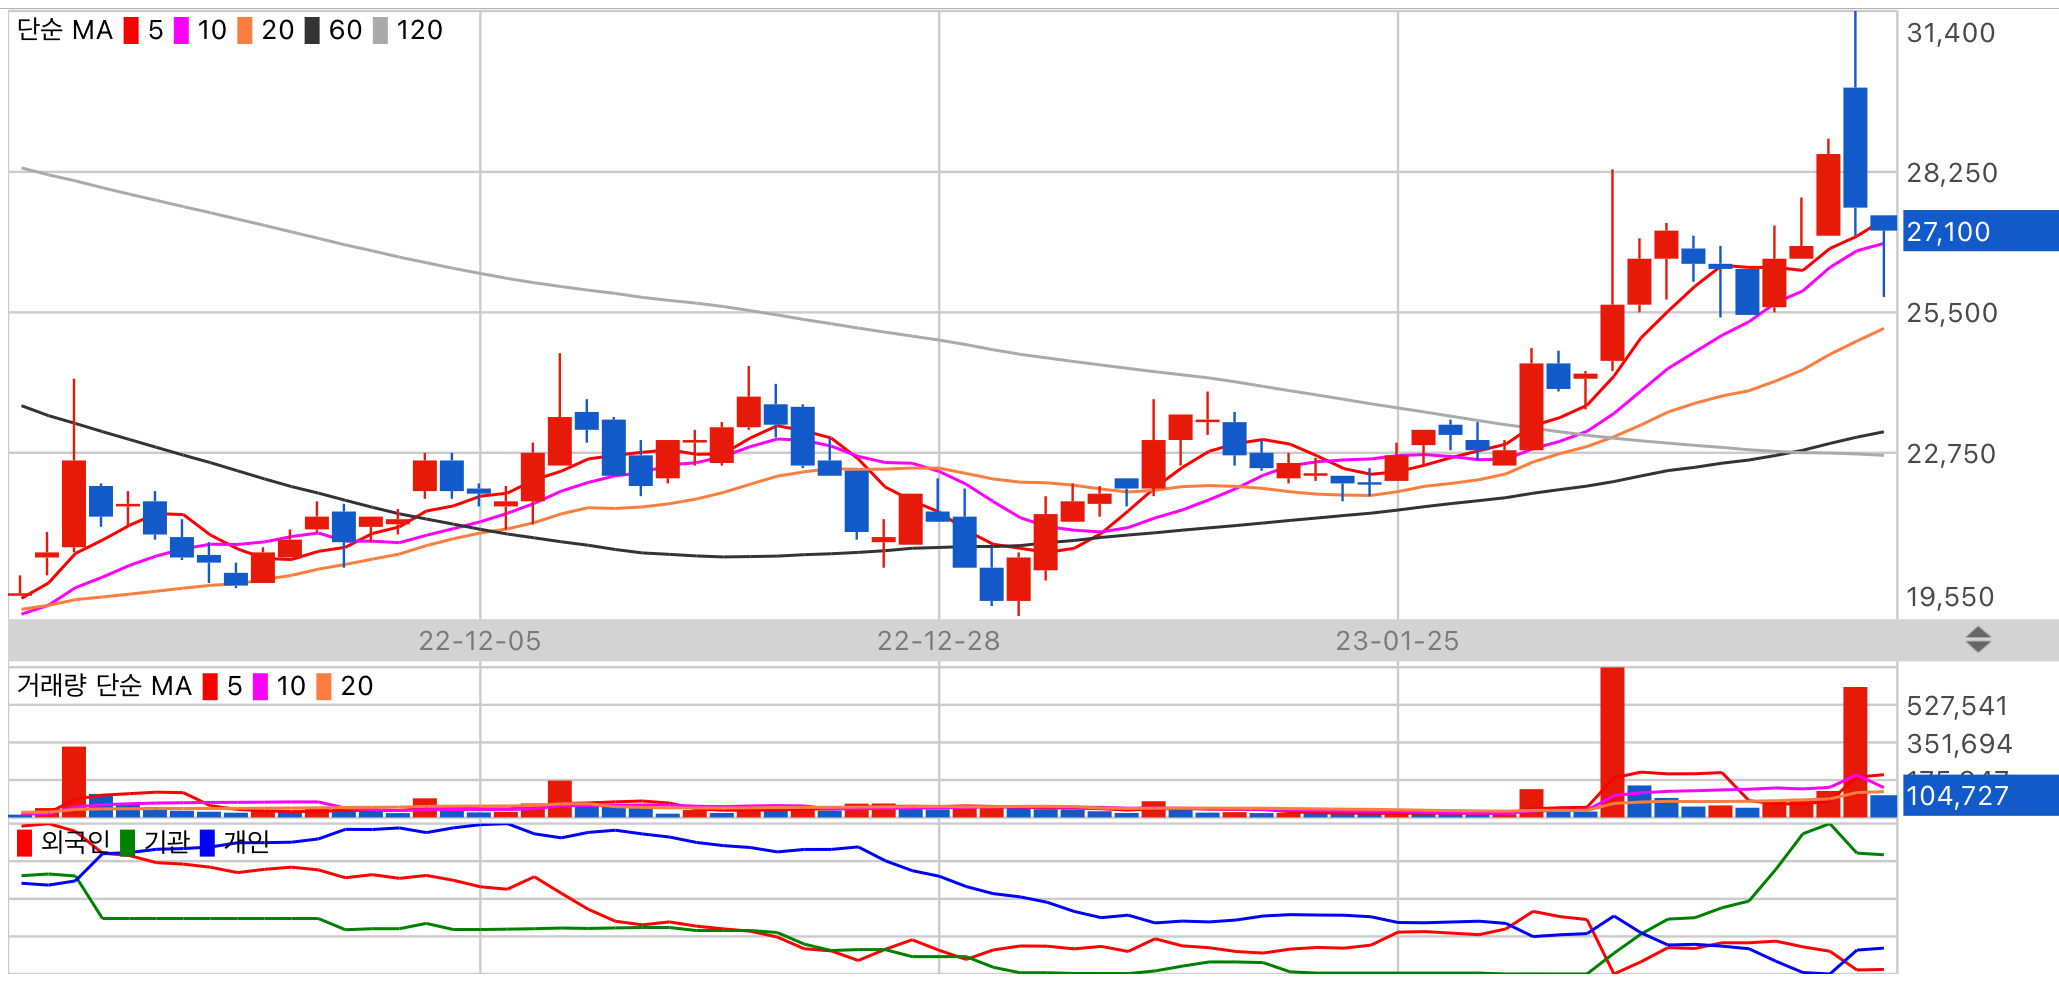Image resolution: width=2059 pixels, height=993 pixels.
Task: Click the 22,750 price axis label
Action: click(x=1951, y=454)
